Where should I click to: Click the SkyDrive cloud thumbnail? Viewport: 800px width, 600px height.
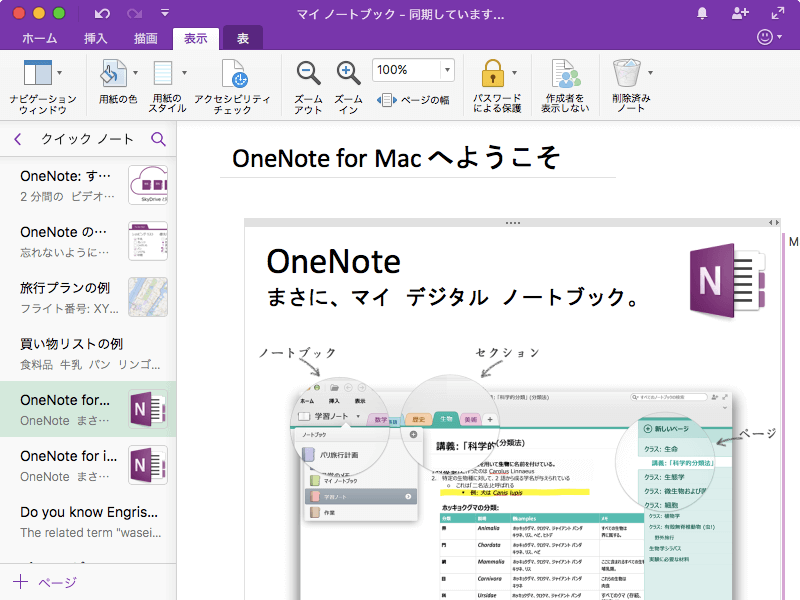148,185
